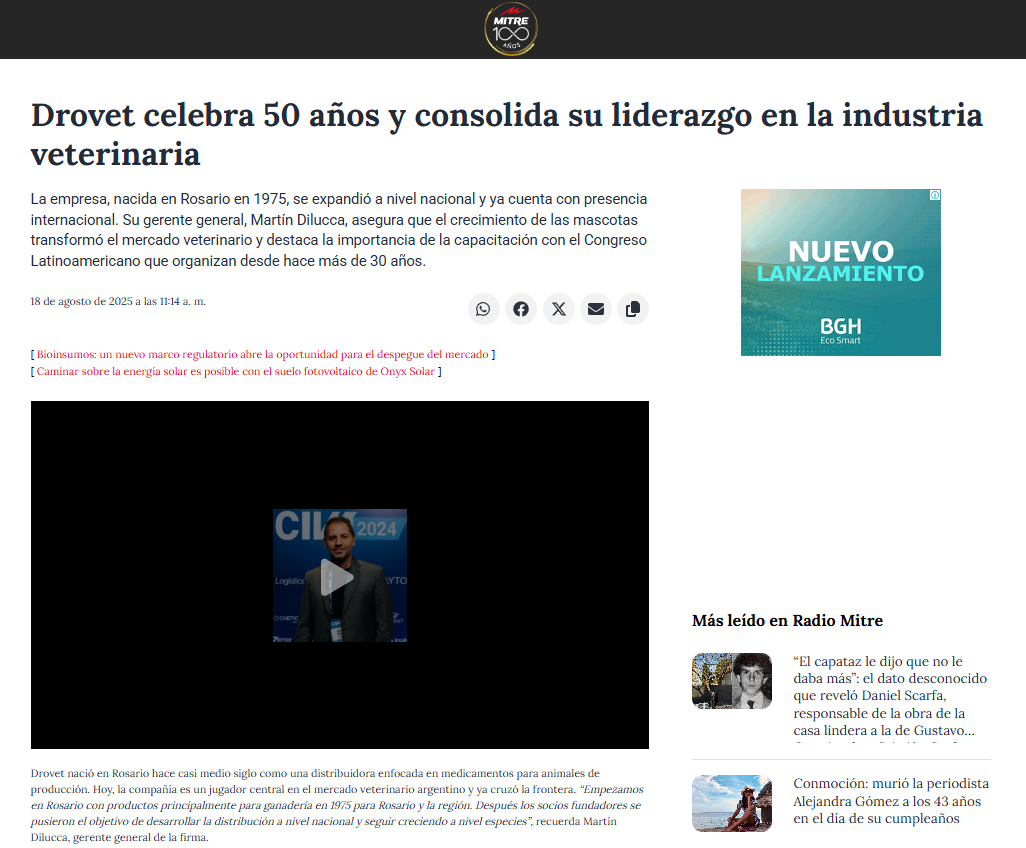This screenshot has height=848, width=1026.
Task: Click the "Drovet celebra 50 años" article title
Action: (506, 134)
